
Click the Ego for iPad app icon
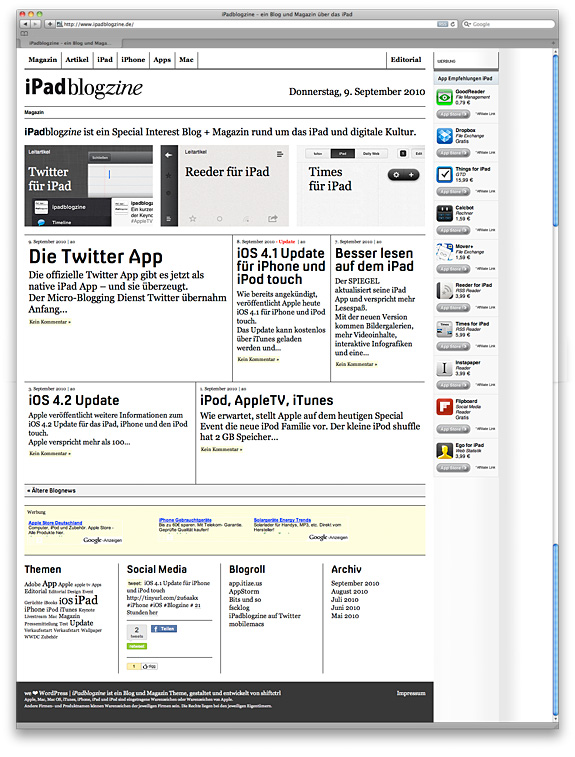[x=444, y=451]
